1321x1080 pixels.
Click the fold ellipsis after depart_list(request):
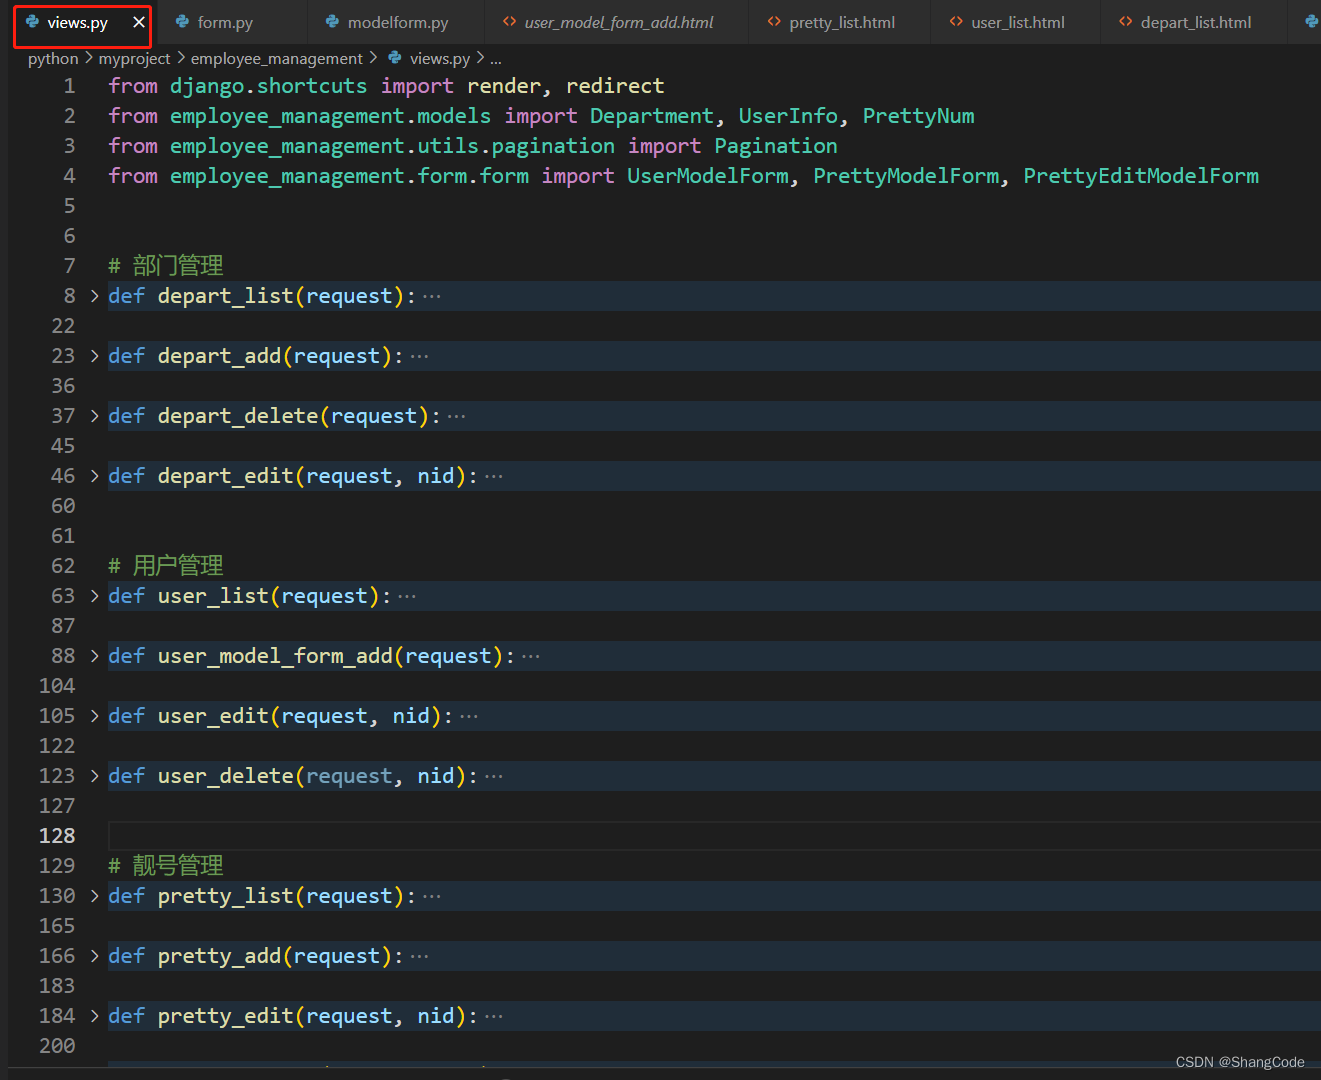click(432, 296)
